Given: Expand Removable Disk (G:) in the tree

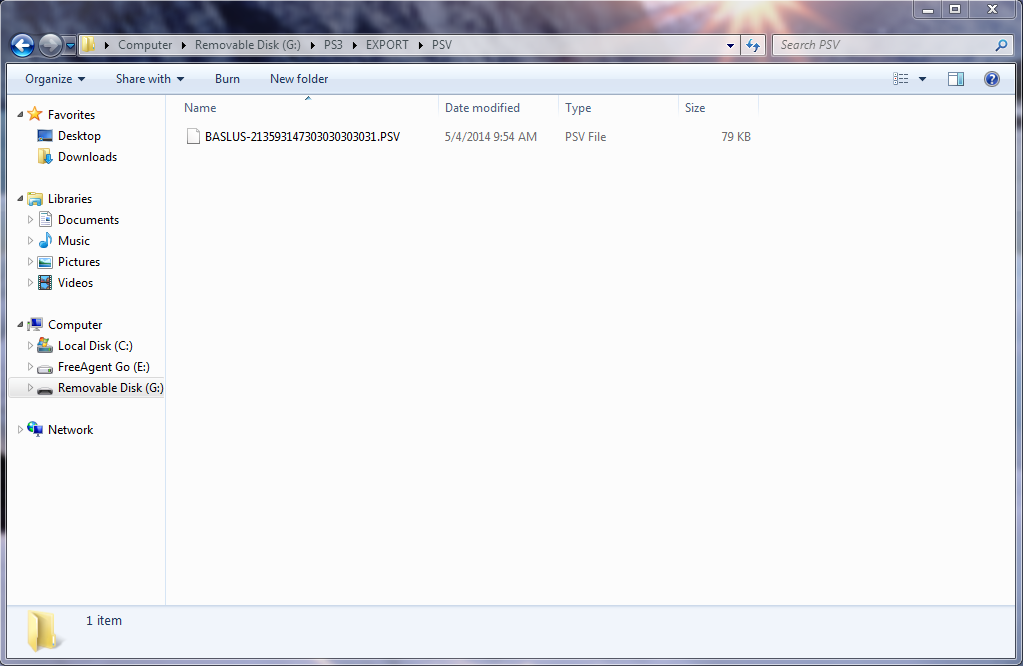Looking at the screenshot, I should pos(30,387).
